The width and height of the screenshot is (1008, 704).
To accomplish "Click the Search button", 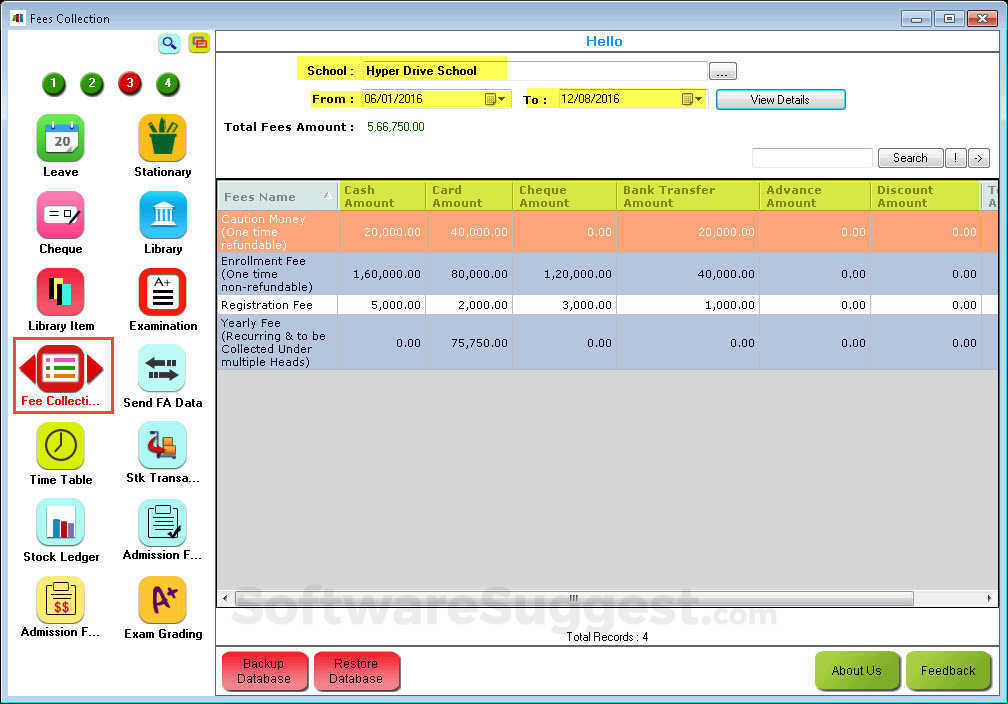I will pos(910,158).
